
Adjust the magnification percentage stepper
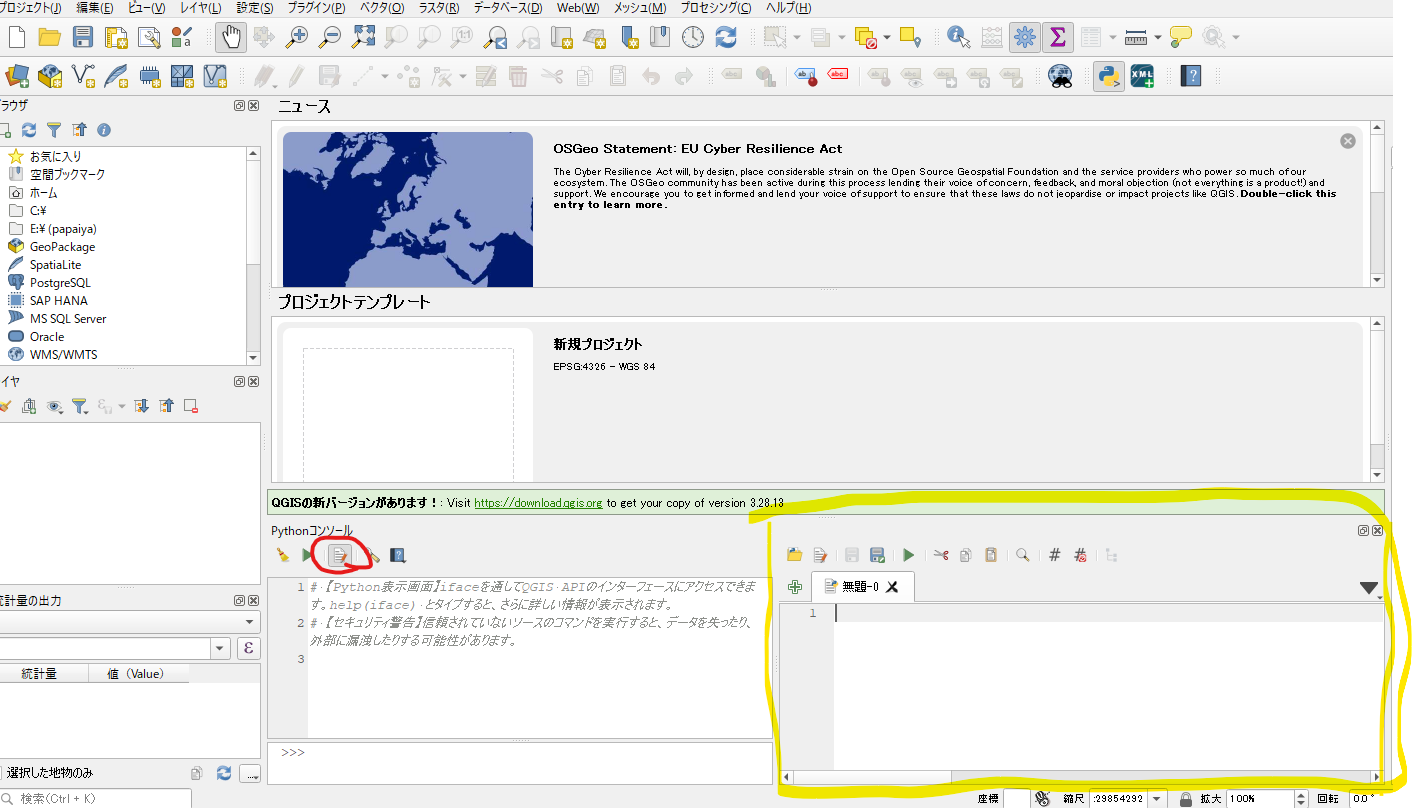click(1303, 799)
